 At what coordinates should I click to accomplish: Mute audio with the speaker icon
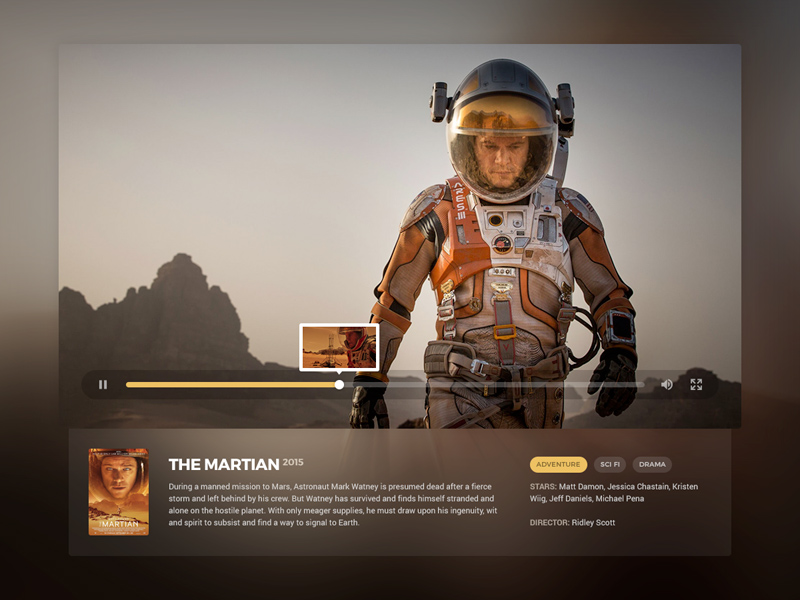coord(666,384)
